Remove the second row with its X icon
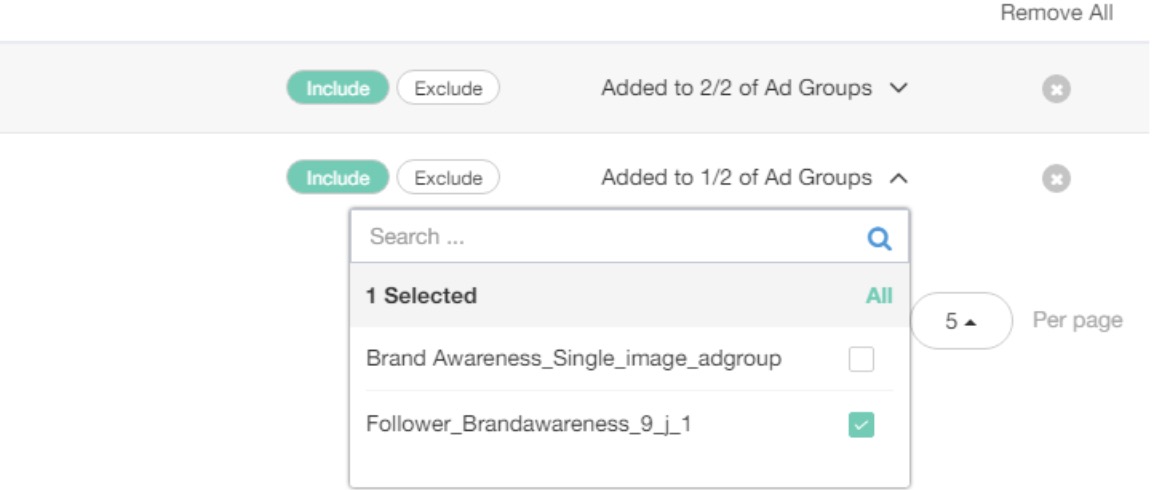This screenshot has width=1156, height=490. [x=1056, y=179]
